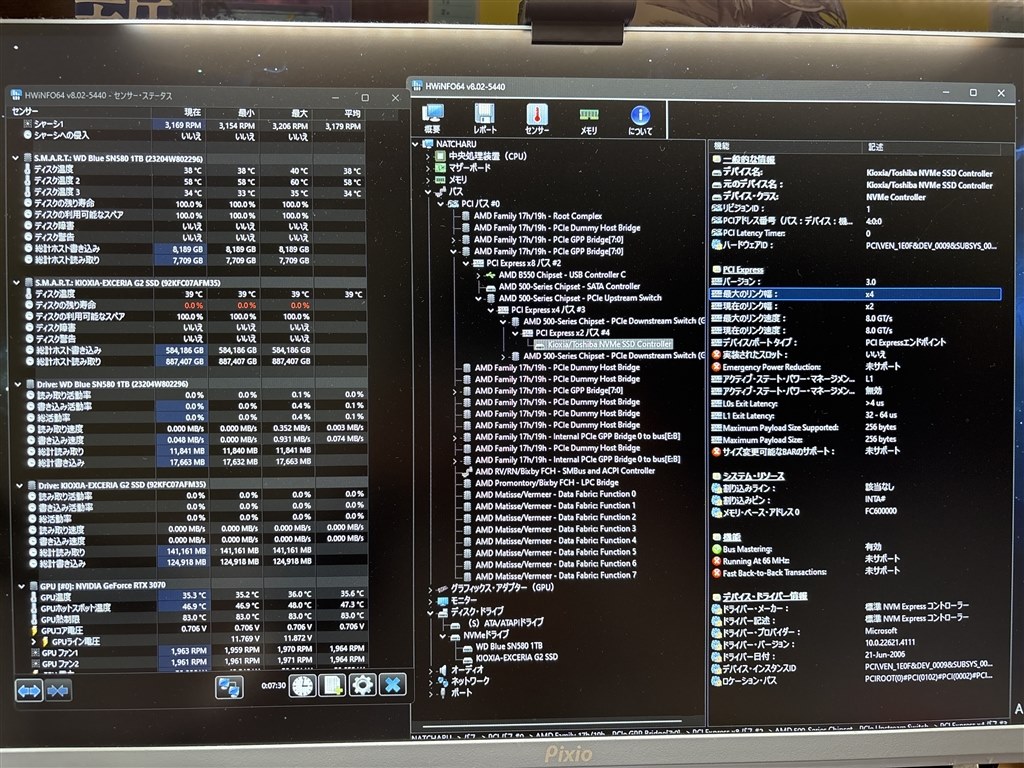Select the メモリ・ベース・アドレス 0 row
1024x768 pixels.
pos(856,511)
